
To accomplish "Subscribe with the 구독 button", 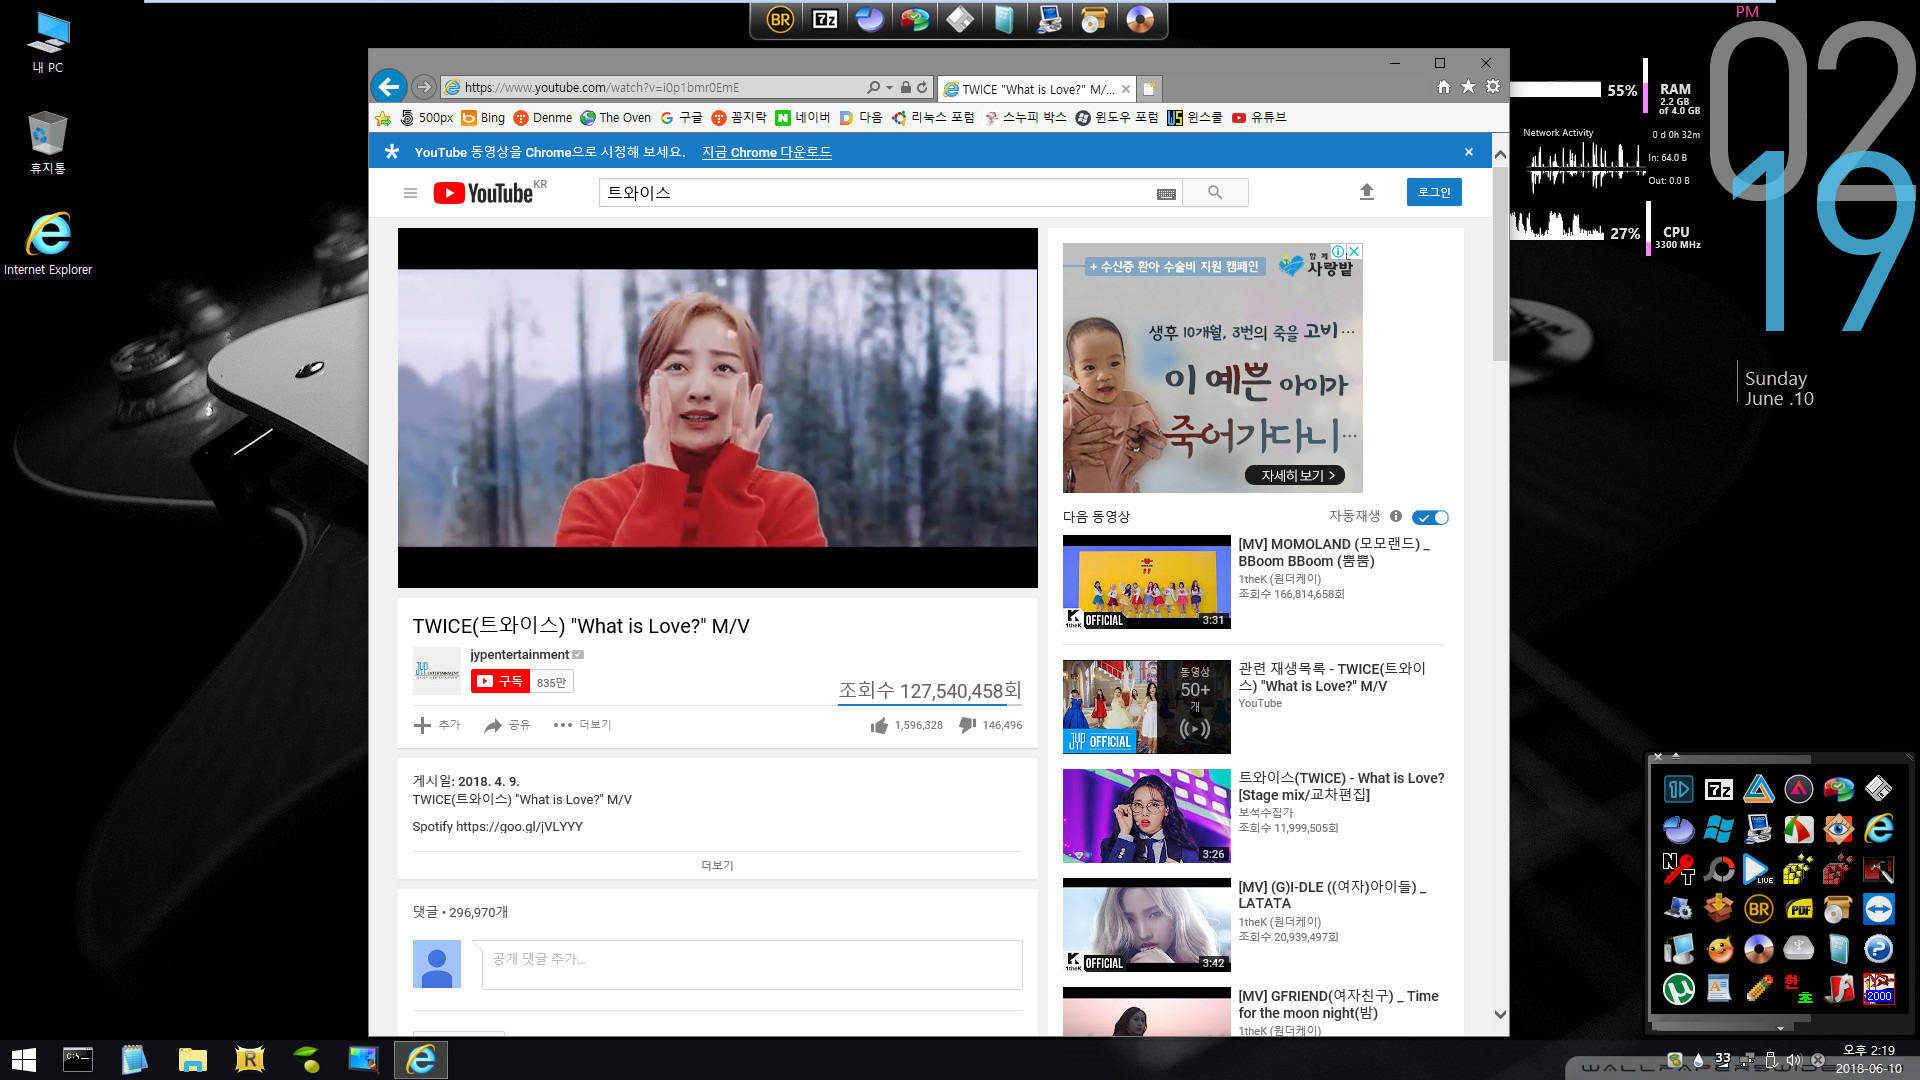I will click(500, 682).
